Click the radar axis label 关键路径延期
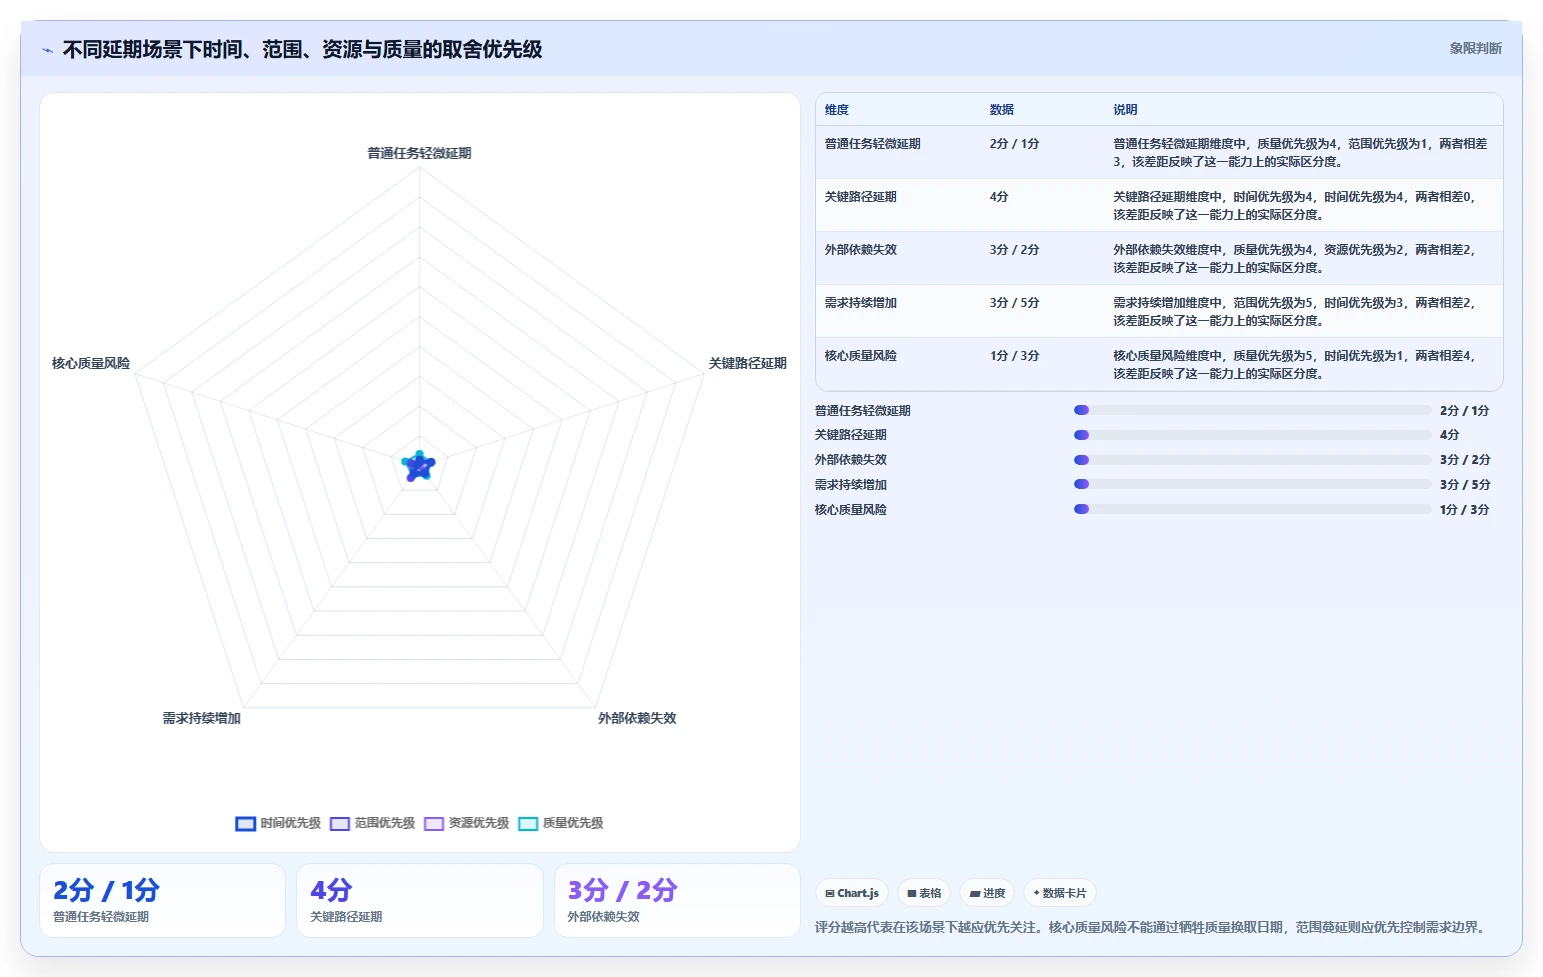 point(748,363)
